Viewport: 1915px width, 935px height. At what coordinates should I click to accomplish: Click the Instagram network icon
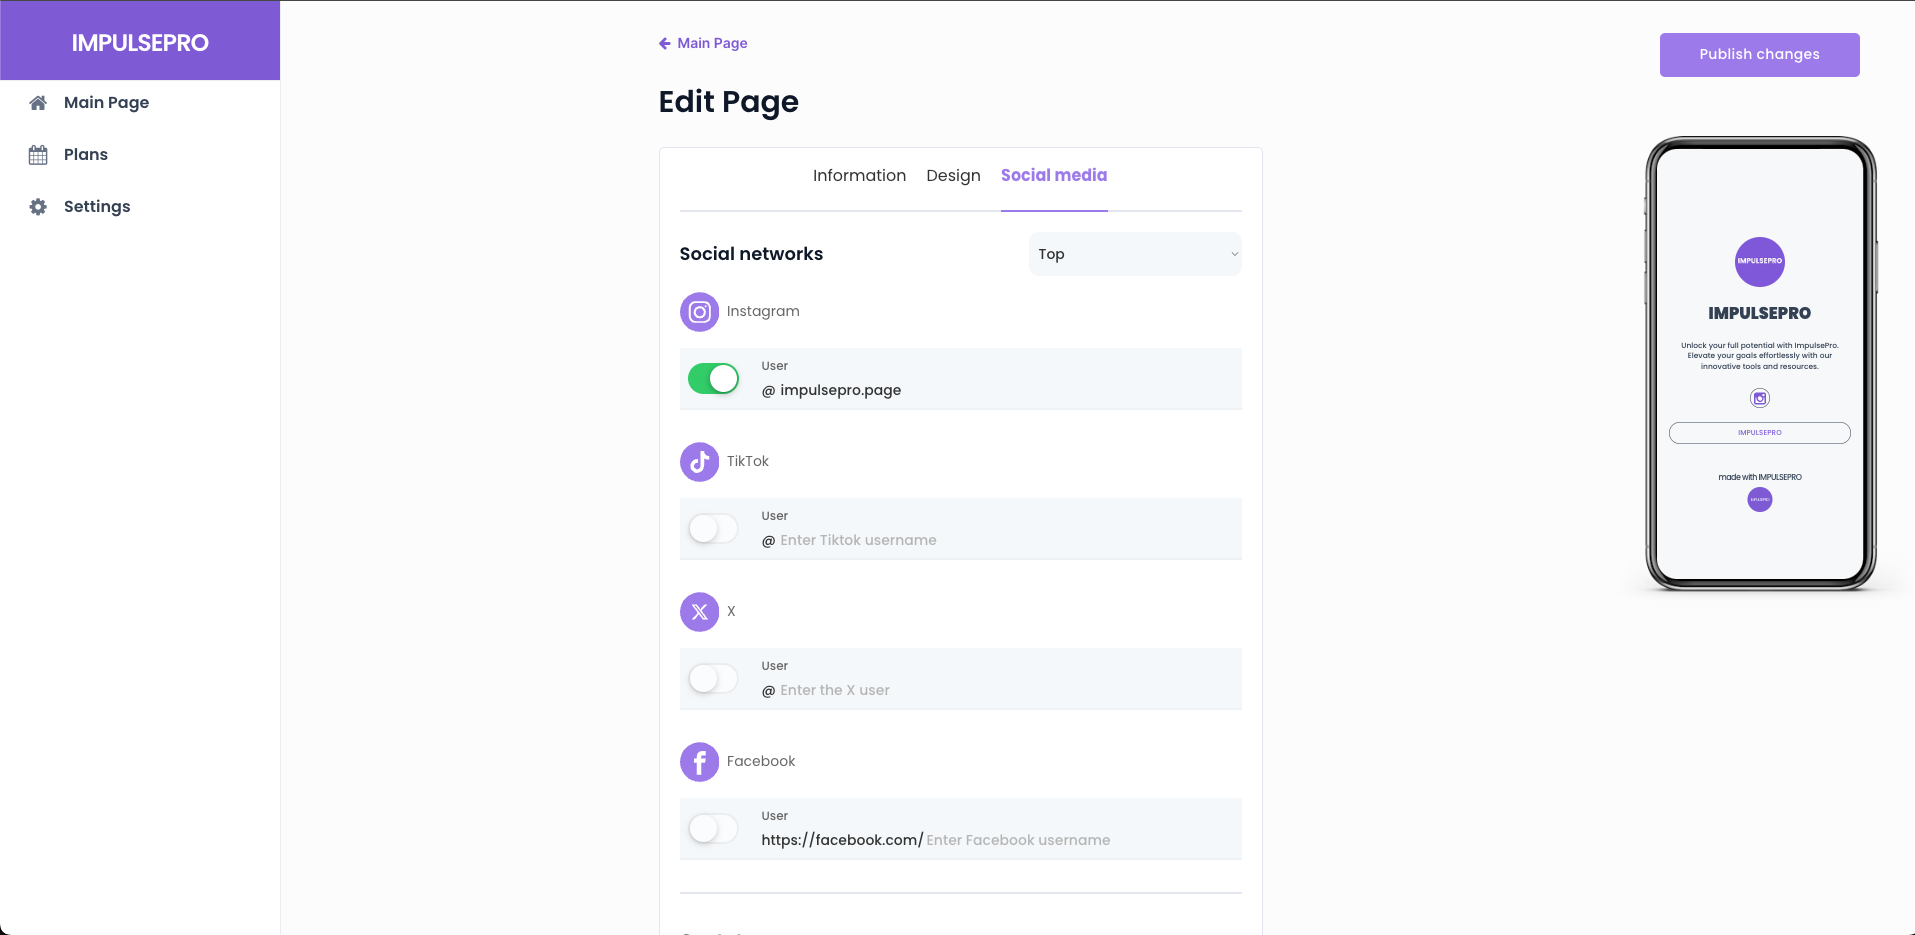(700, 312)
